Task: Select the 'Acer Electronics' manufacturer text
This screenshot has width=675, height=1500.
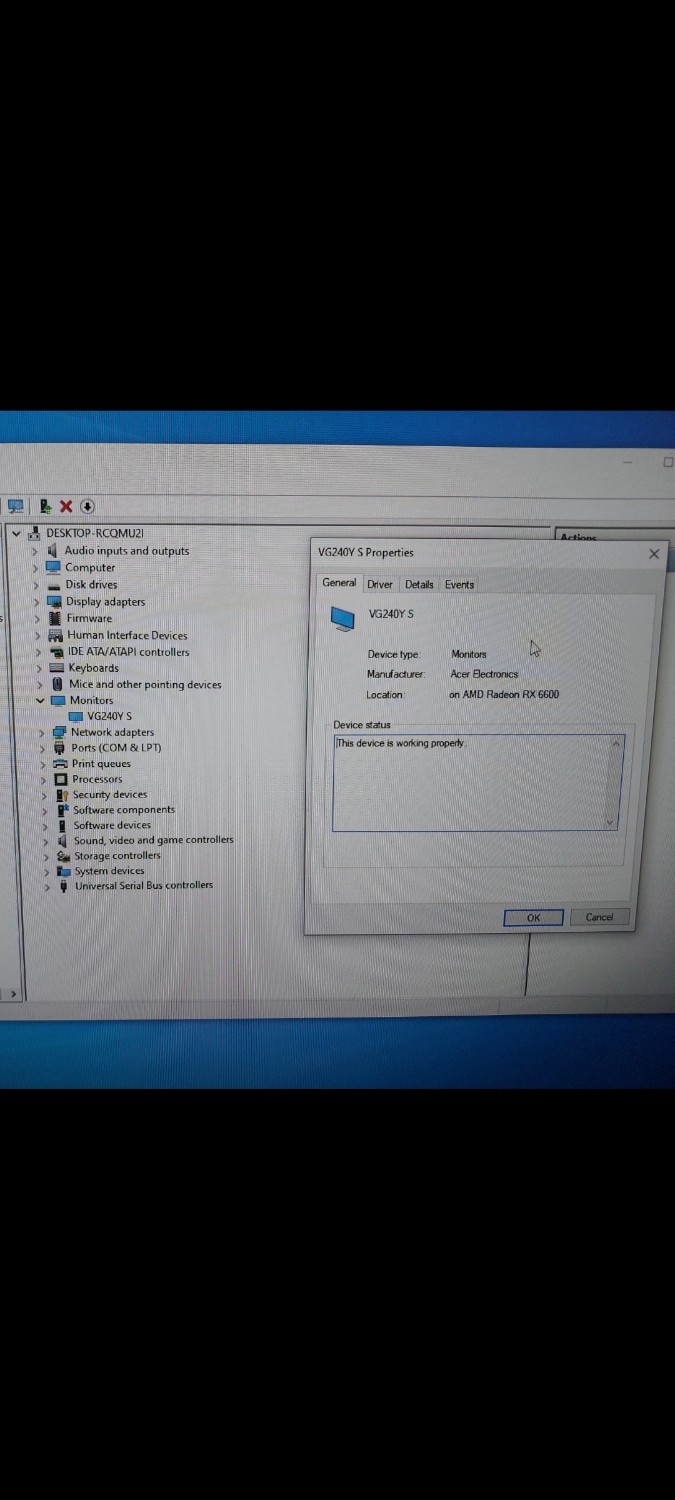Action: pyautogui.click(x=484, y=674)
